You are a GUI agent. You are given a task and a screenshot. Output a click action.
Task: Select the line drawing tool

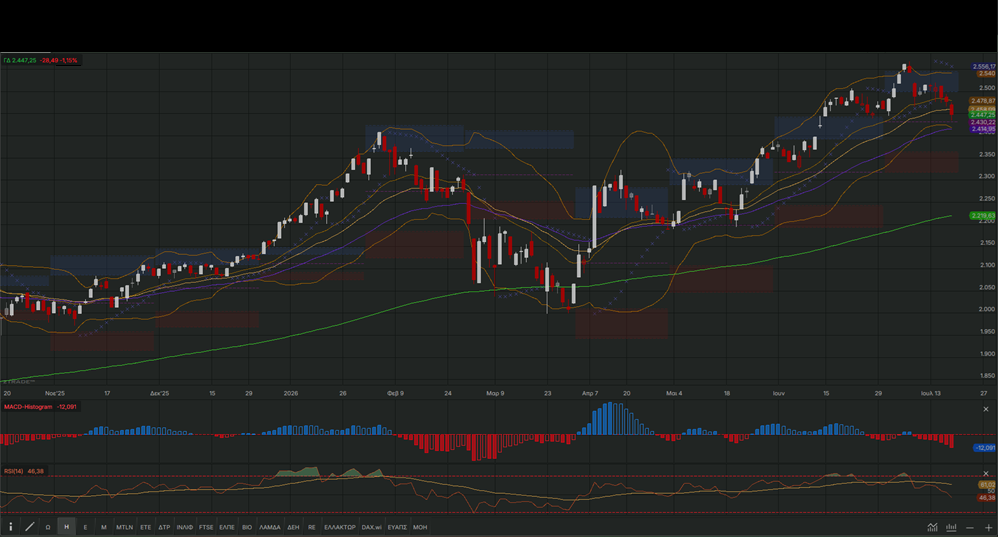(29, 527)
